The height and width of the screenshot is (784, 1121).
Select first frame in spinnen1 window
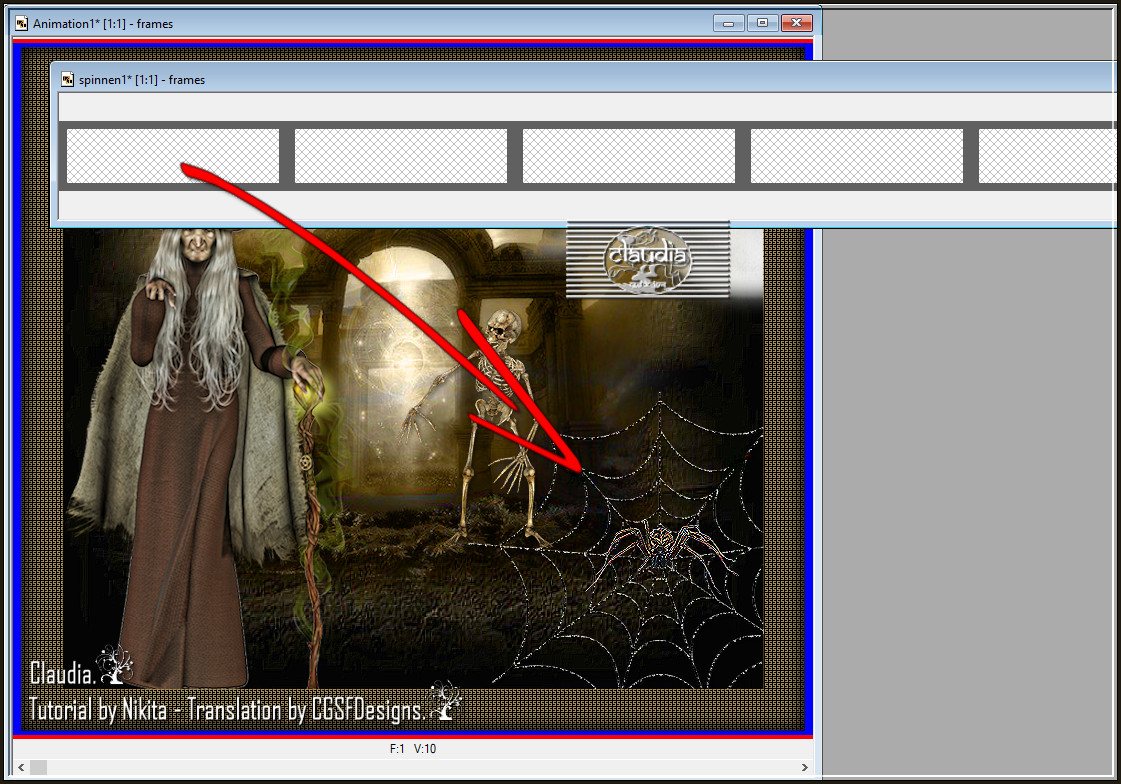click(172, 156)
